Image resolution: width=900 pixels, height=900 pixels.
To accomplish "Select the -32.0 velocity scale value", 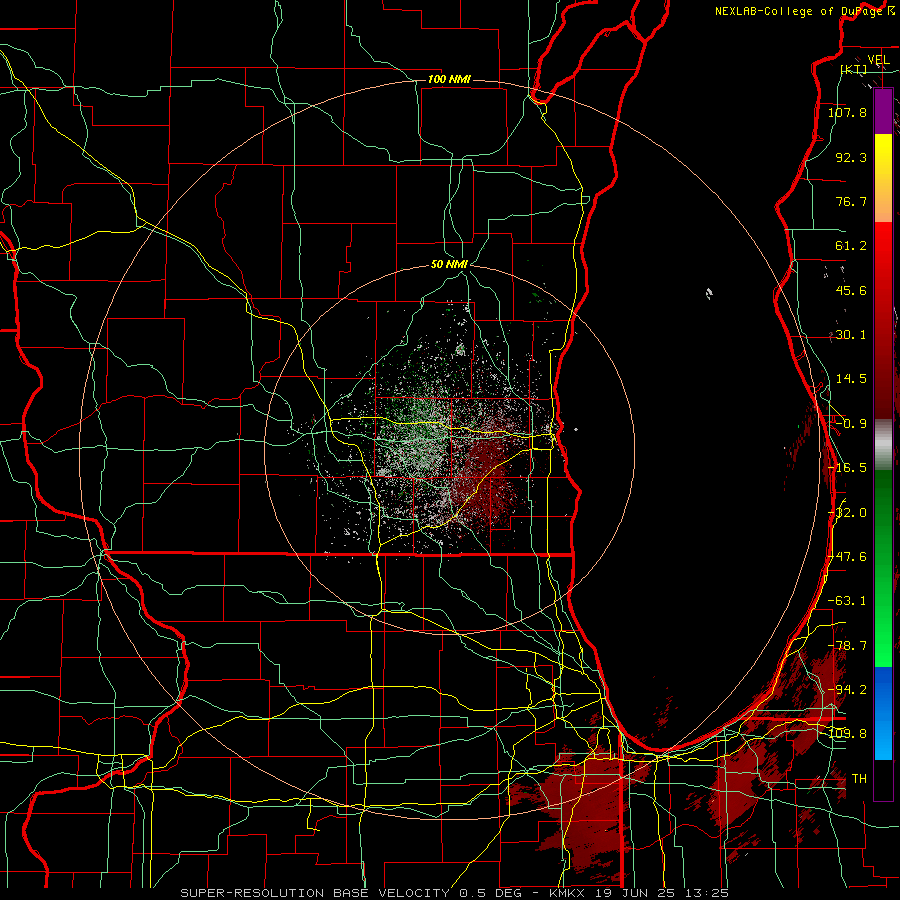I will pos(847,513).
